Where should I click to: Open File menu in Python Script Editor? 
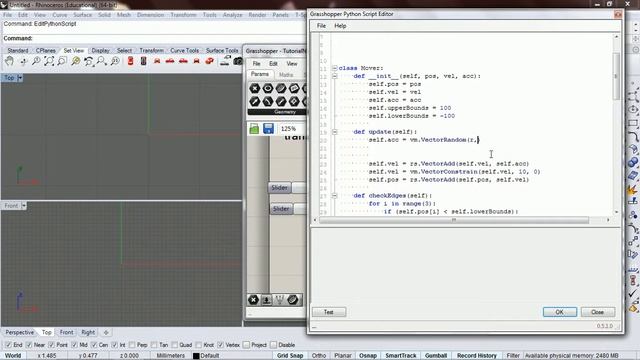pos(321,26)
